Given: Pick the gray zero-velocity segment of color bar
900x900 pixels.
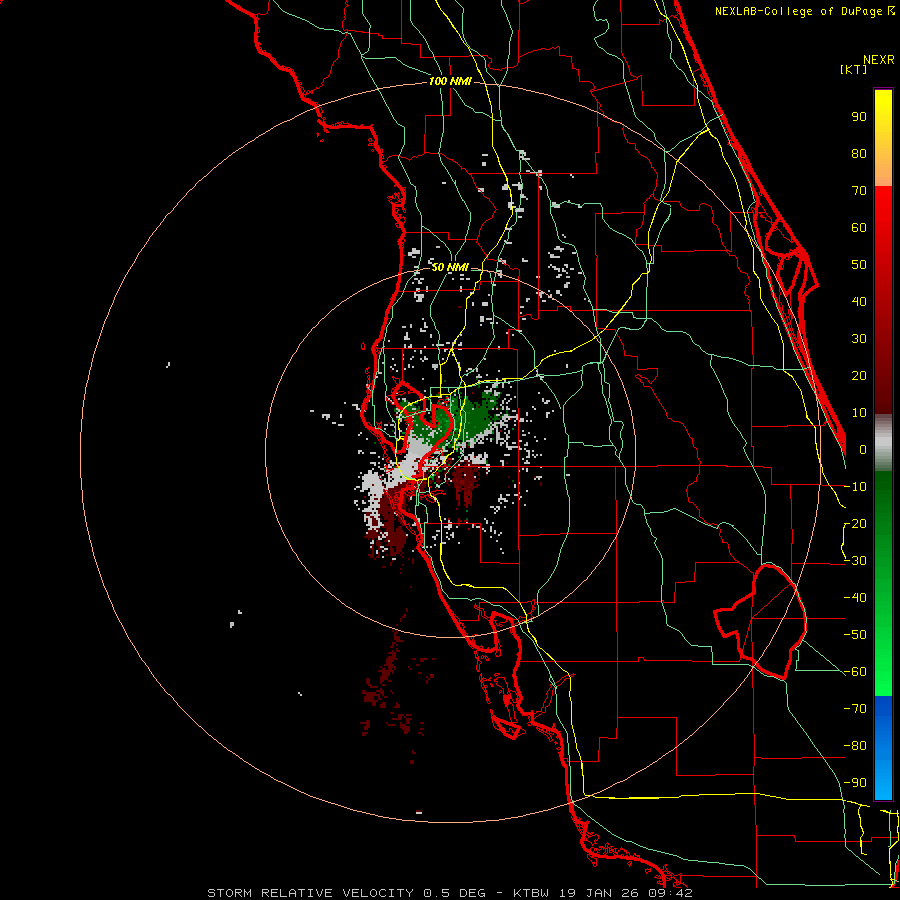Looking at the screenshot, I should pos(883,442).
